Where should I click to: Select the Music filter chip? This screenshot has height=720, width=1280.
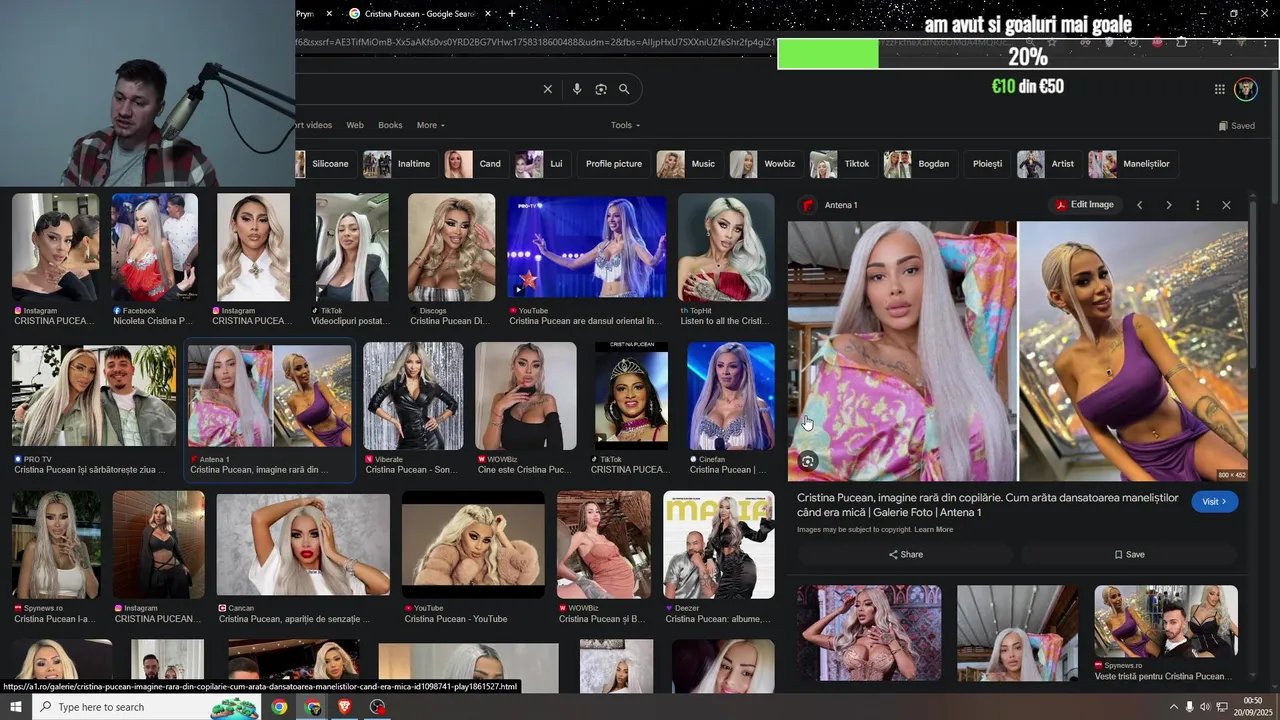[x=689, y=164]
